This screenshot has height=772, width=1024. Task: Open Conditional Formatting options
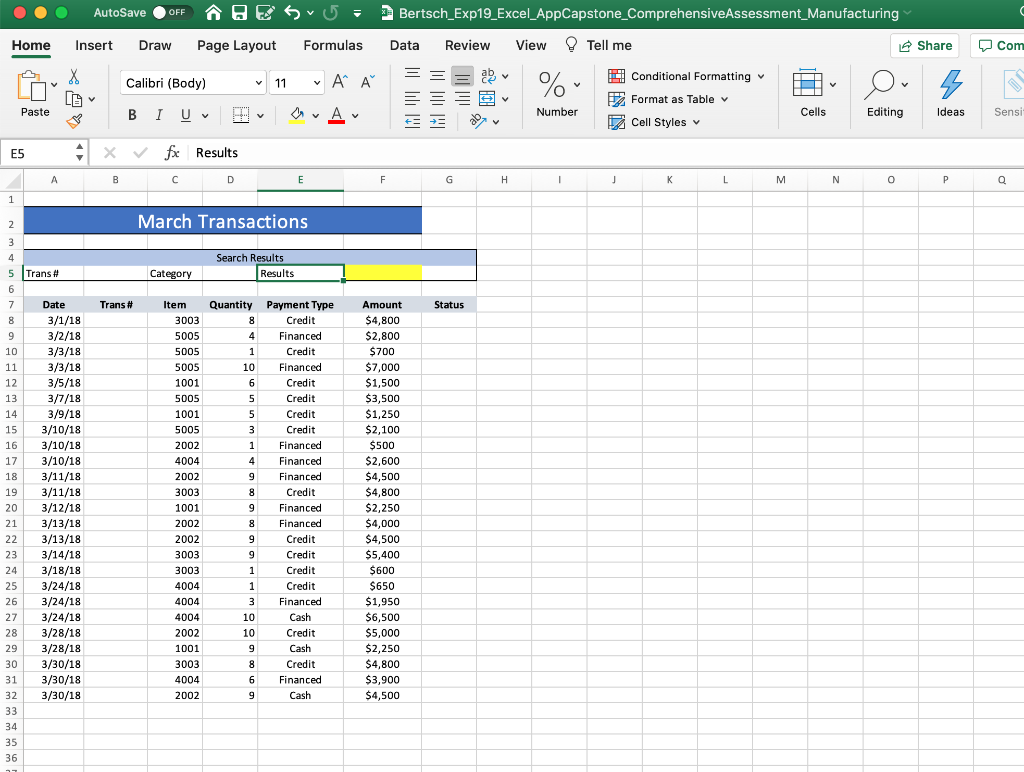[687, 76]
